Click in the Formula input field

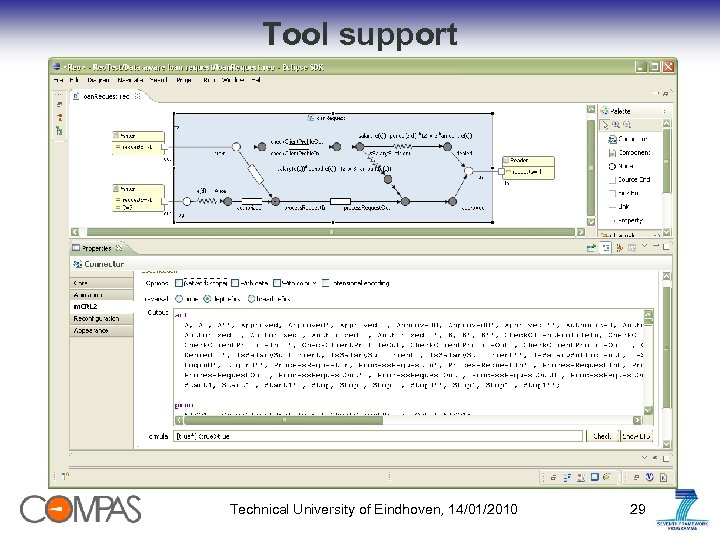[378, 436]
